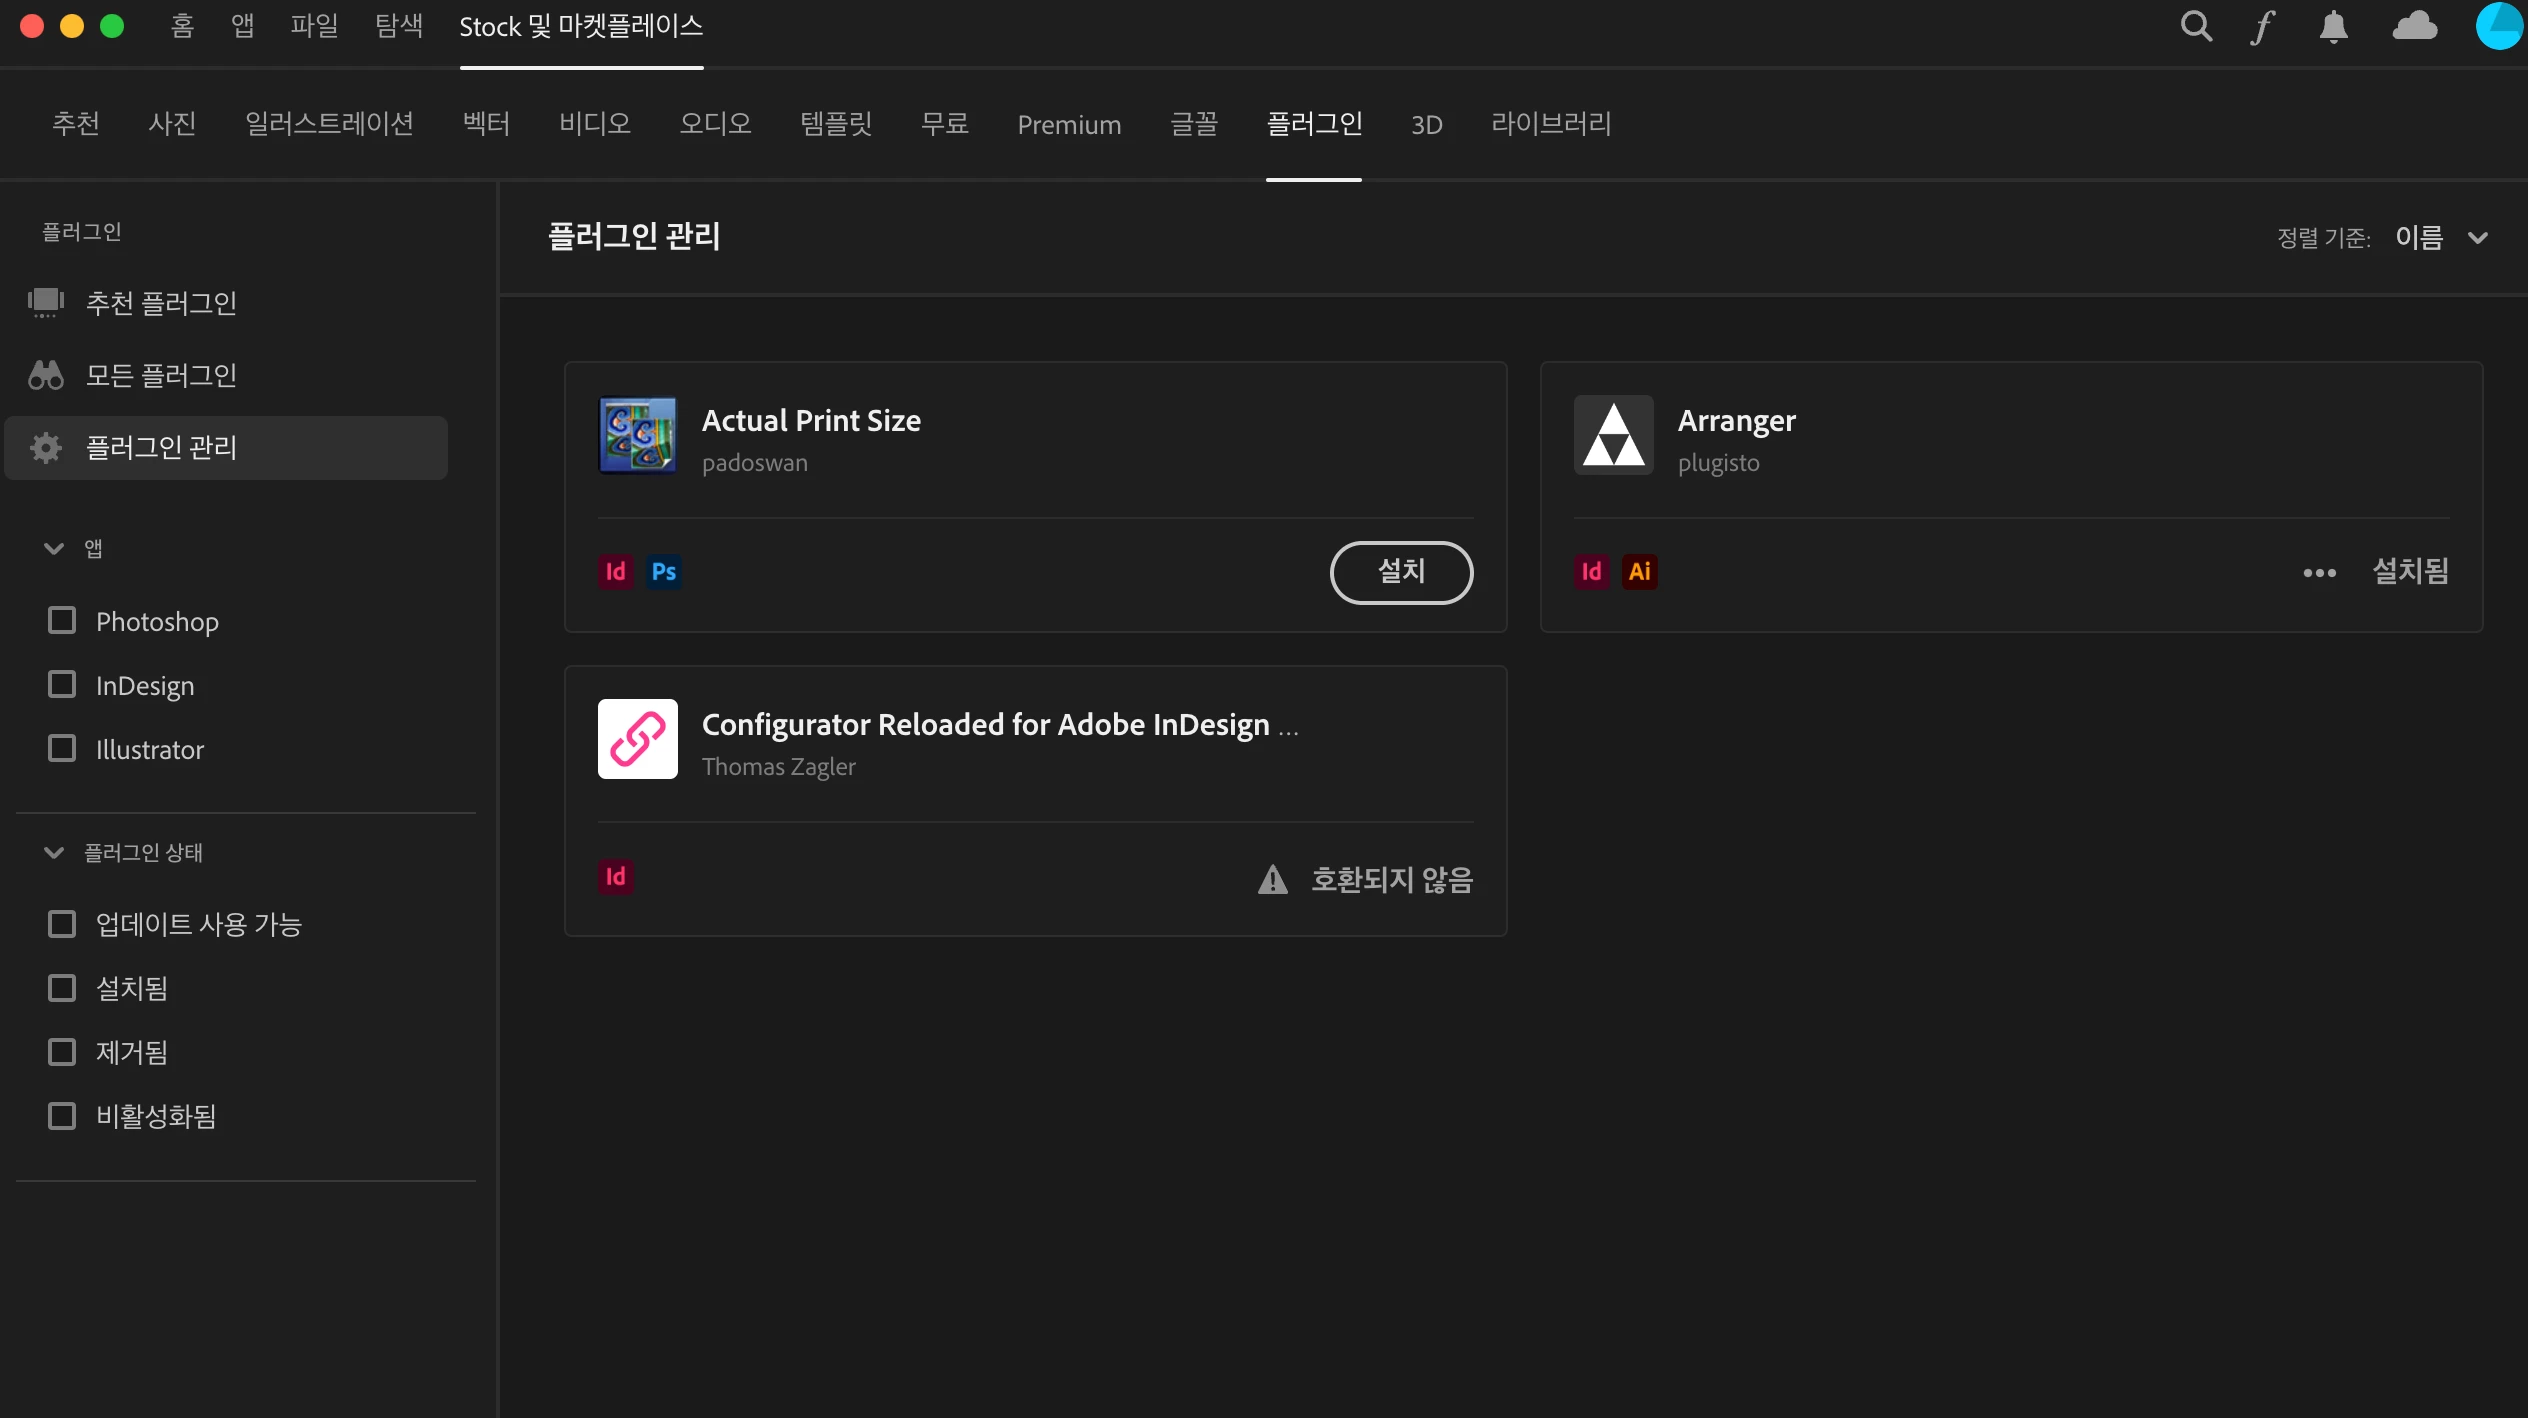Viewport: 2528px width, 1418px height.
Task: Open the notifications bell icon
Action: (x=2333, y=27)
